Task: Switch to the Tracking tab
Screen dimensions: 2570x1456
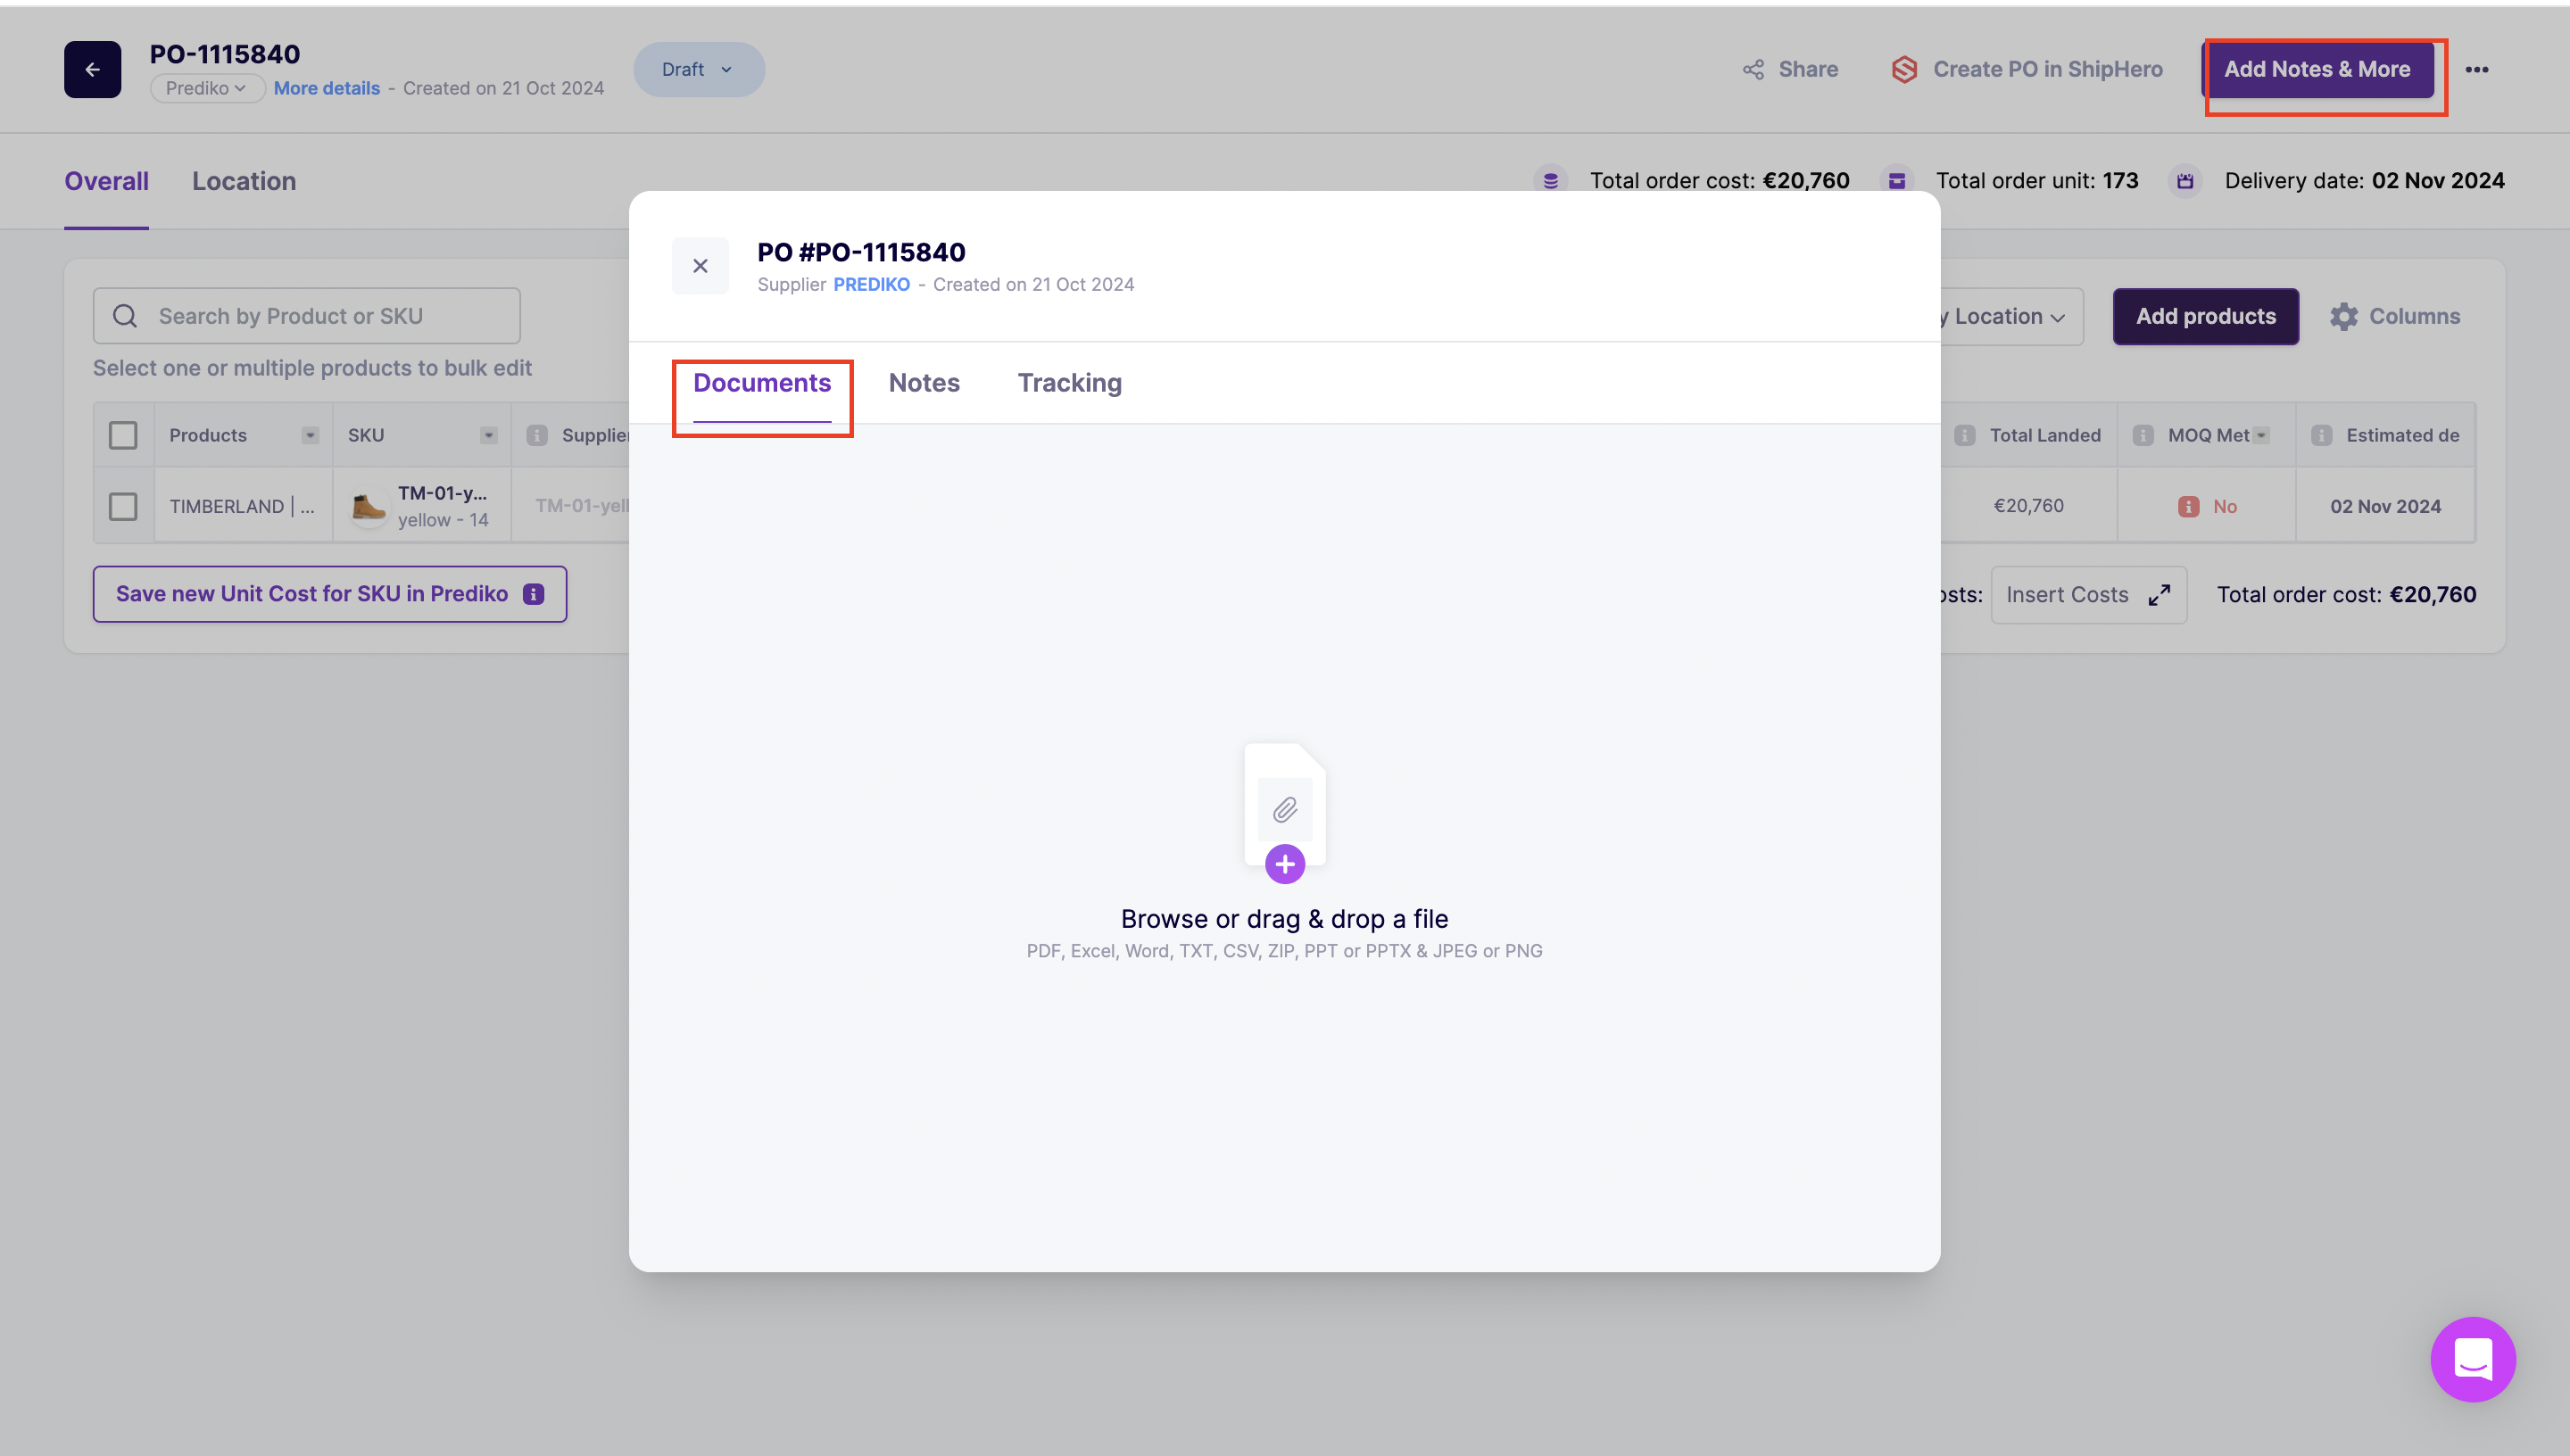Action: click(1069, 383)
